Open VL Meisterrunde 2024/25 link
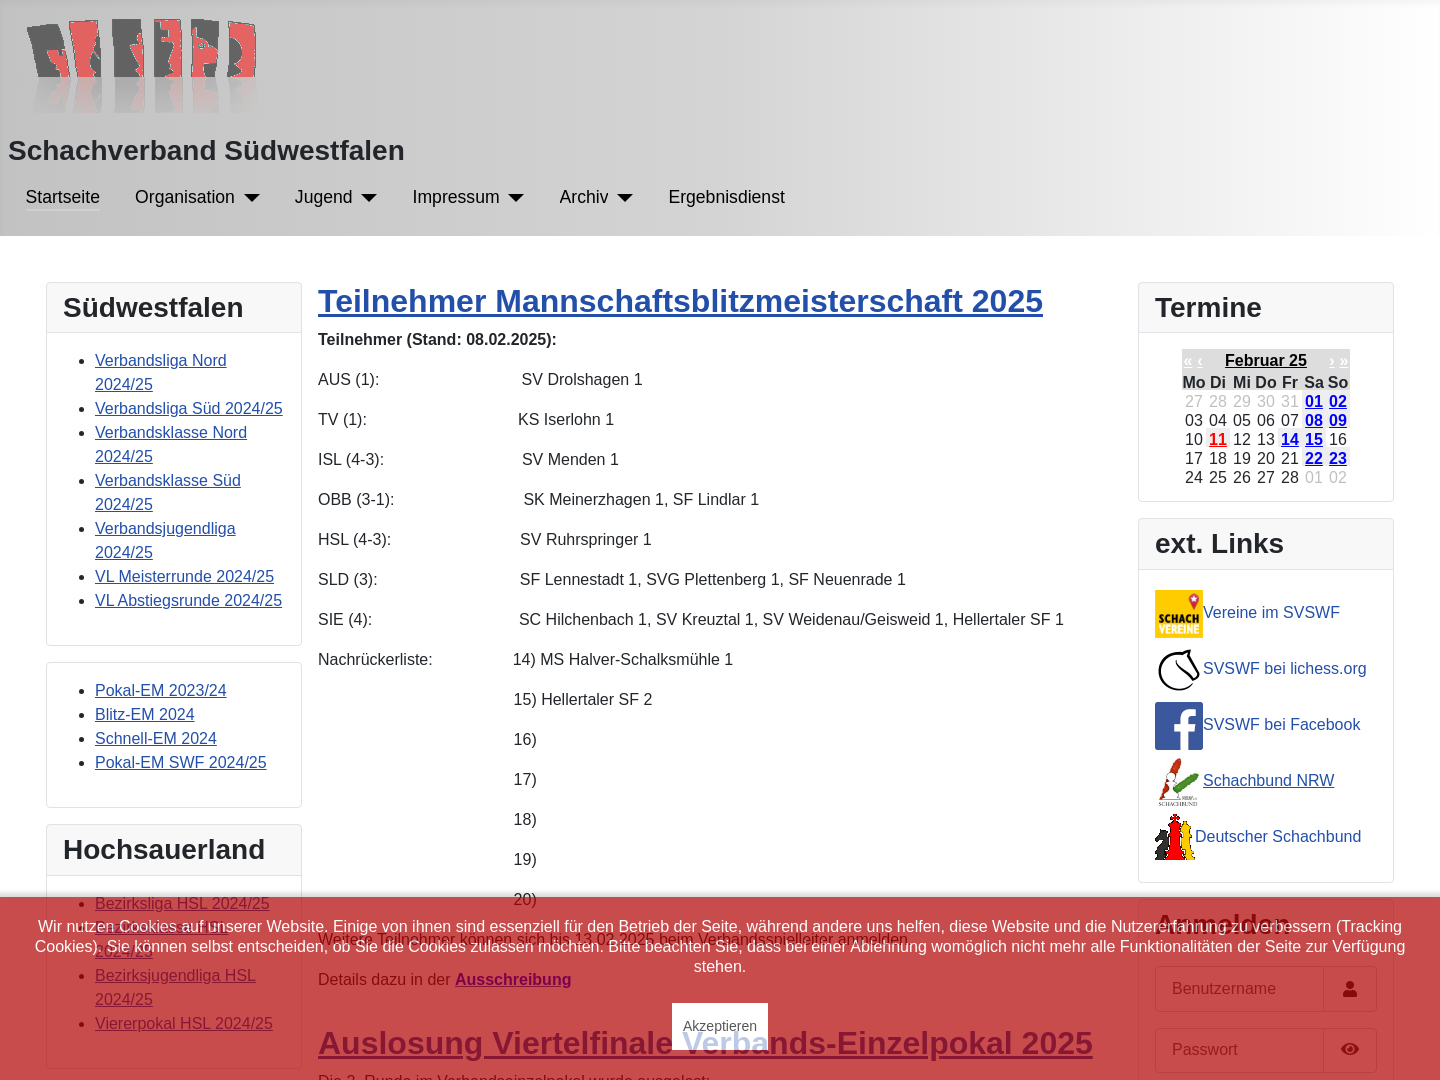Viewport: 1440px width, 1080px height. click(184, 576)
